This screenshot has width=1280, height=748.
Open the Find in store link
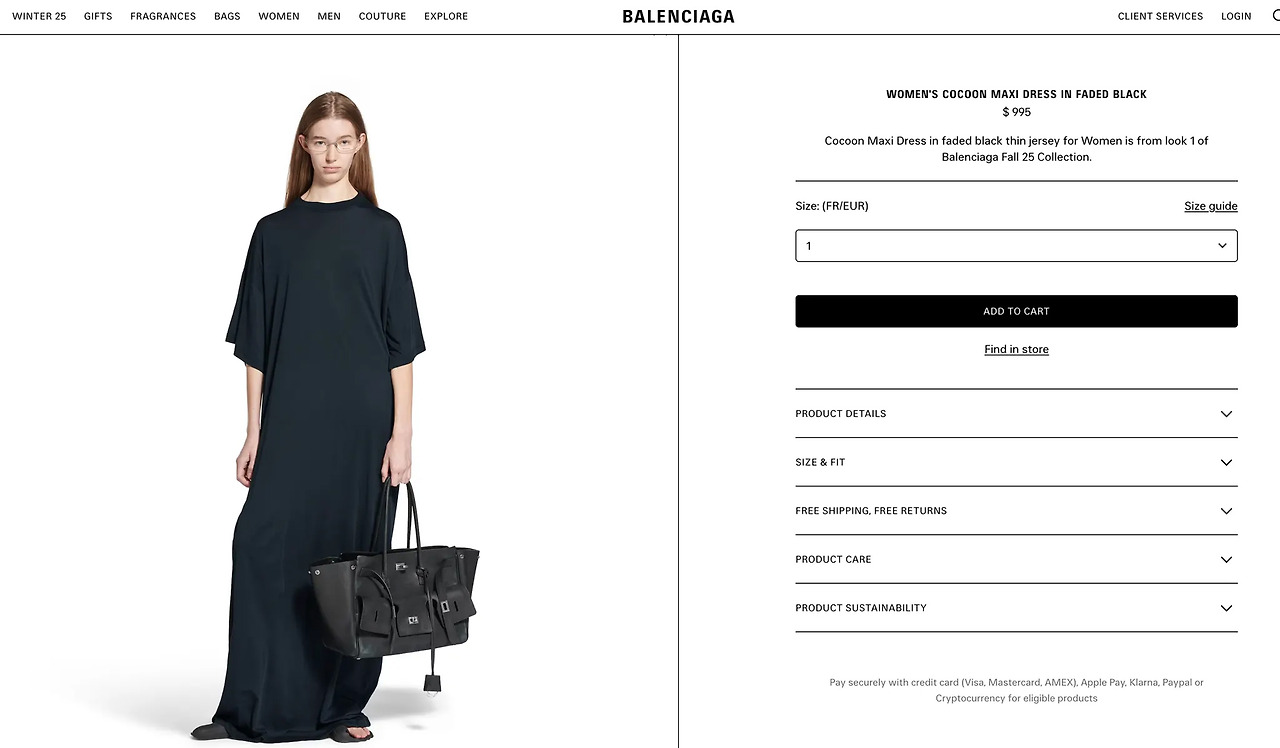pos(1016,349)
